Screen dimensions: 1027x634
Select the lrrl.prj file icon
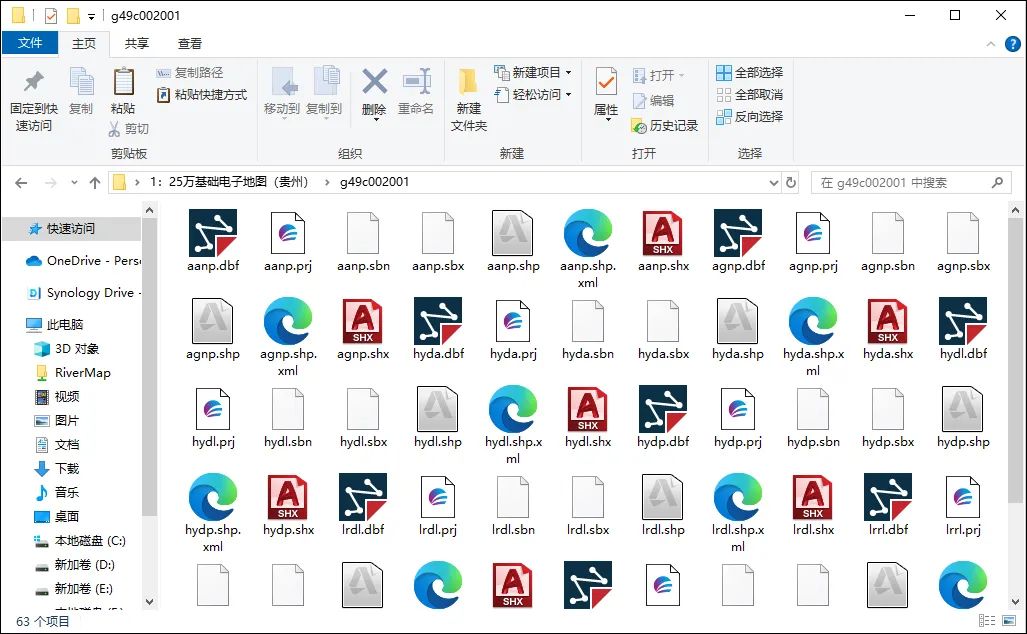(963, 496)
